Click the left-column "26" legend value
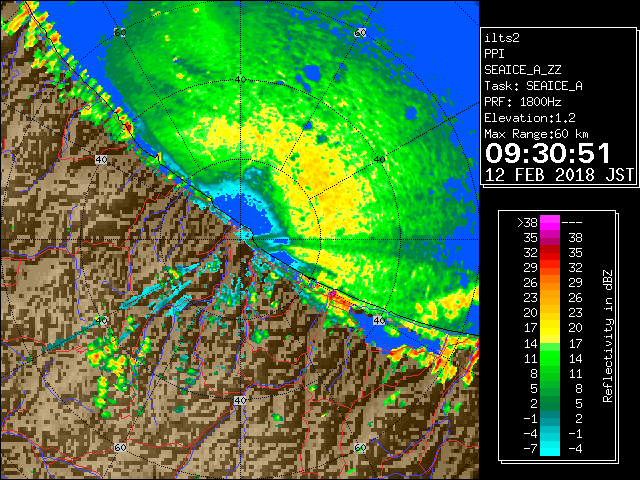Image resolution: width=640 pixels, height=480 pixels. click(531, 282)
